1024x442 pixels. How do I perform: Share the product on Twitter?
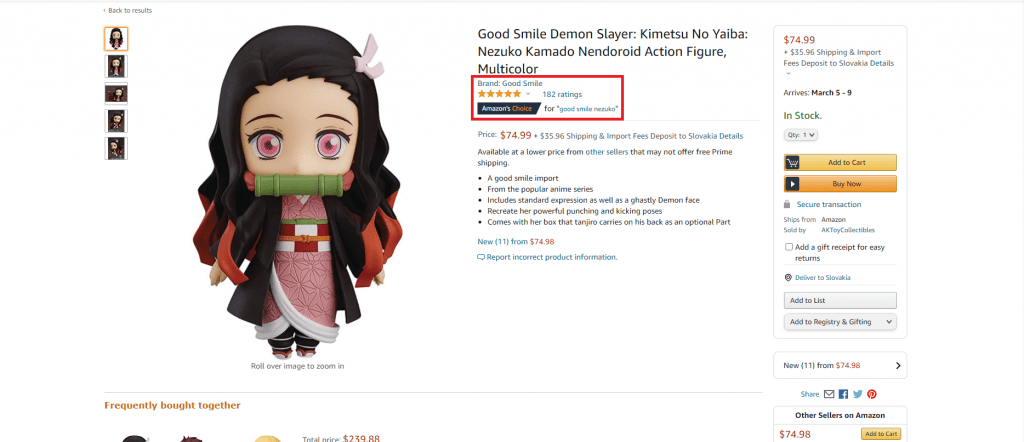point(857,394)
